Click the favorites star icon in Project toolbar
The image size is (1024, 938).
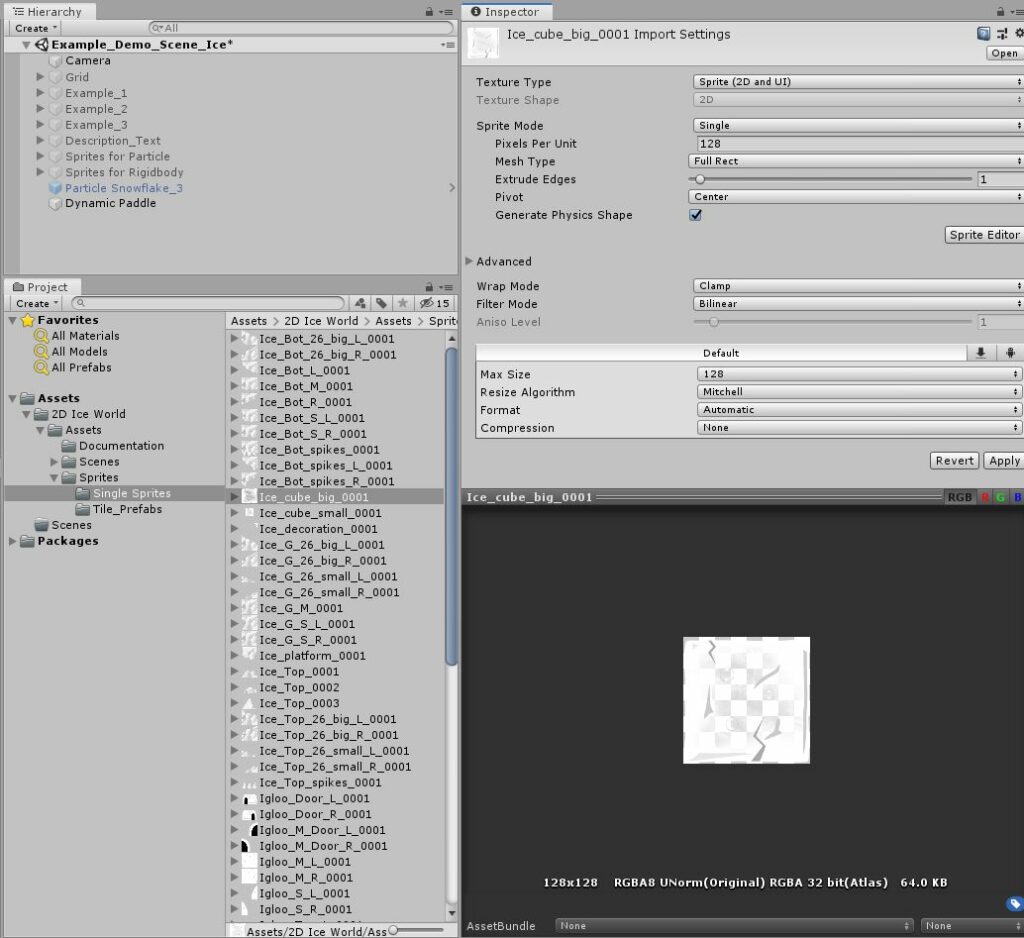402,303
